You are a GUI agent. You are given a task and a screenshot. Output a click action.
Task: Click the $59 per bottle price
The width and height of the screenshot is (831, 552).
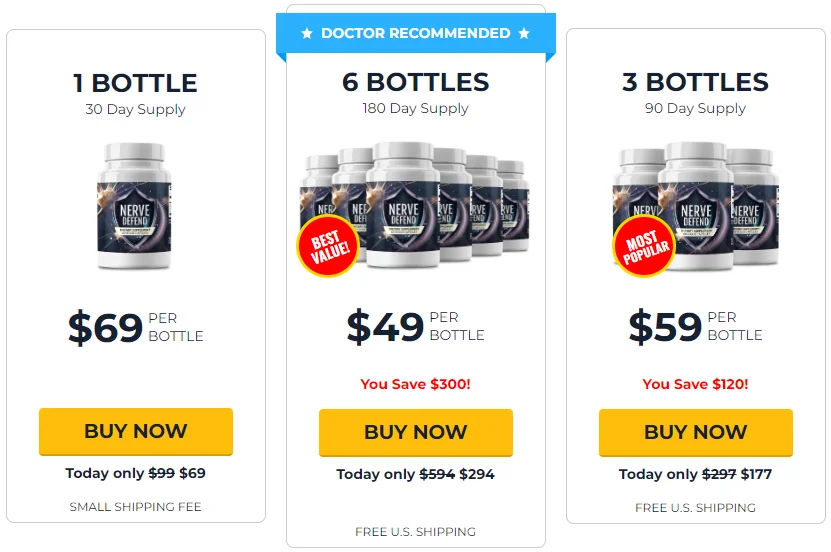click(x=695, y=326)
